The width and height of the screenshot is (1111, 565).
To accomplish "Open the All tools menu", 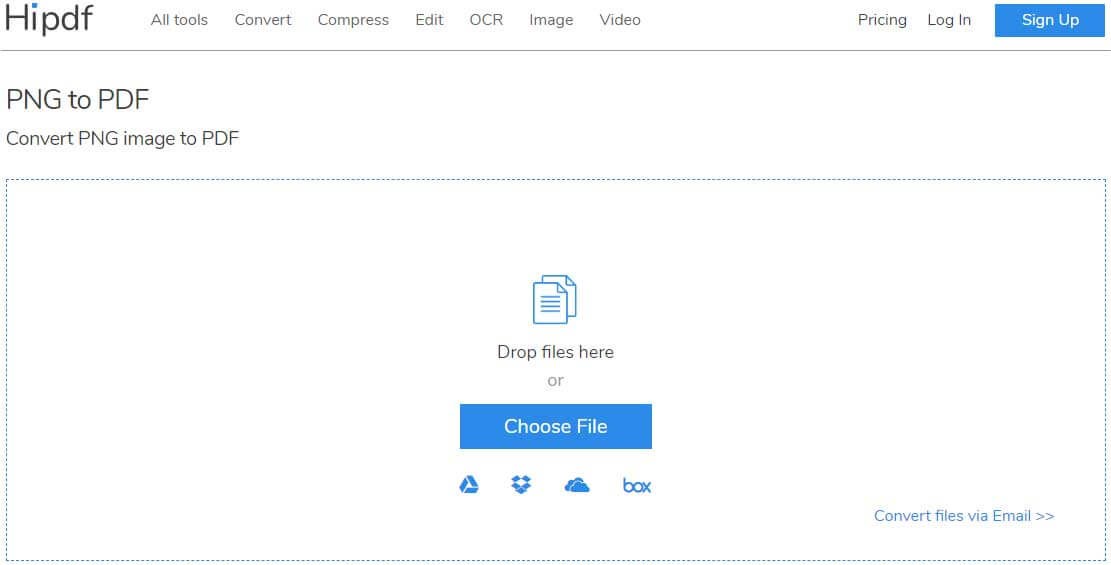I will click(x=179, y=20).
